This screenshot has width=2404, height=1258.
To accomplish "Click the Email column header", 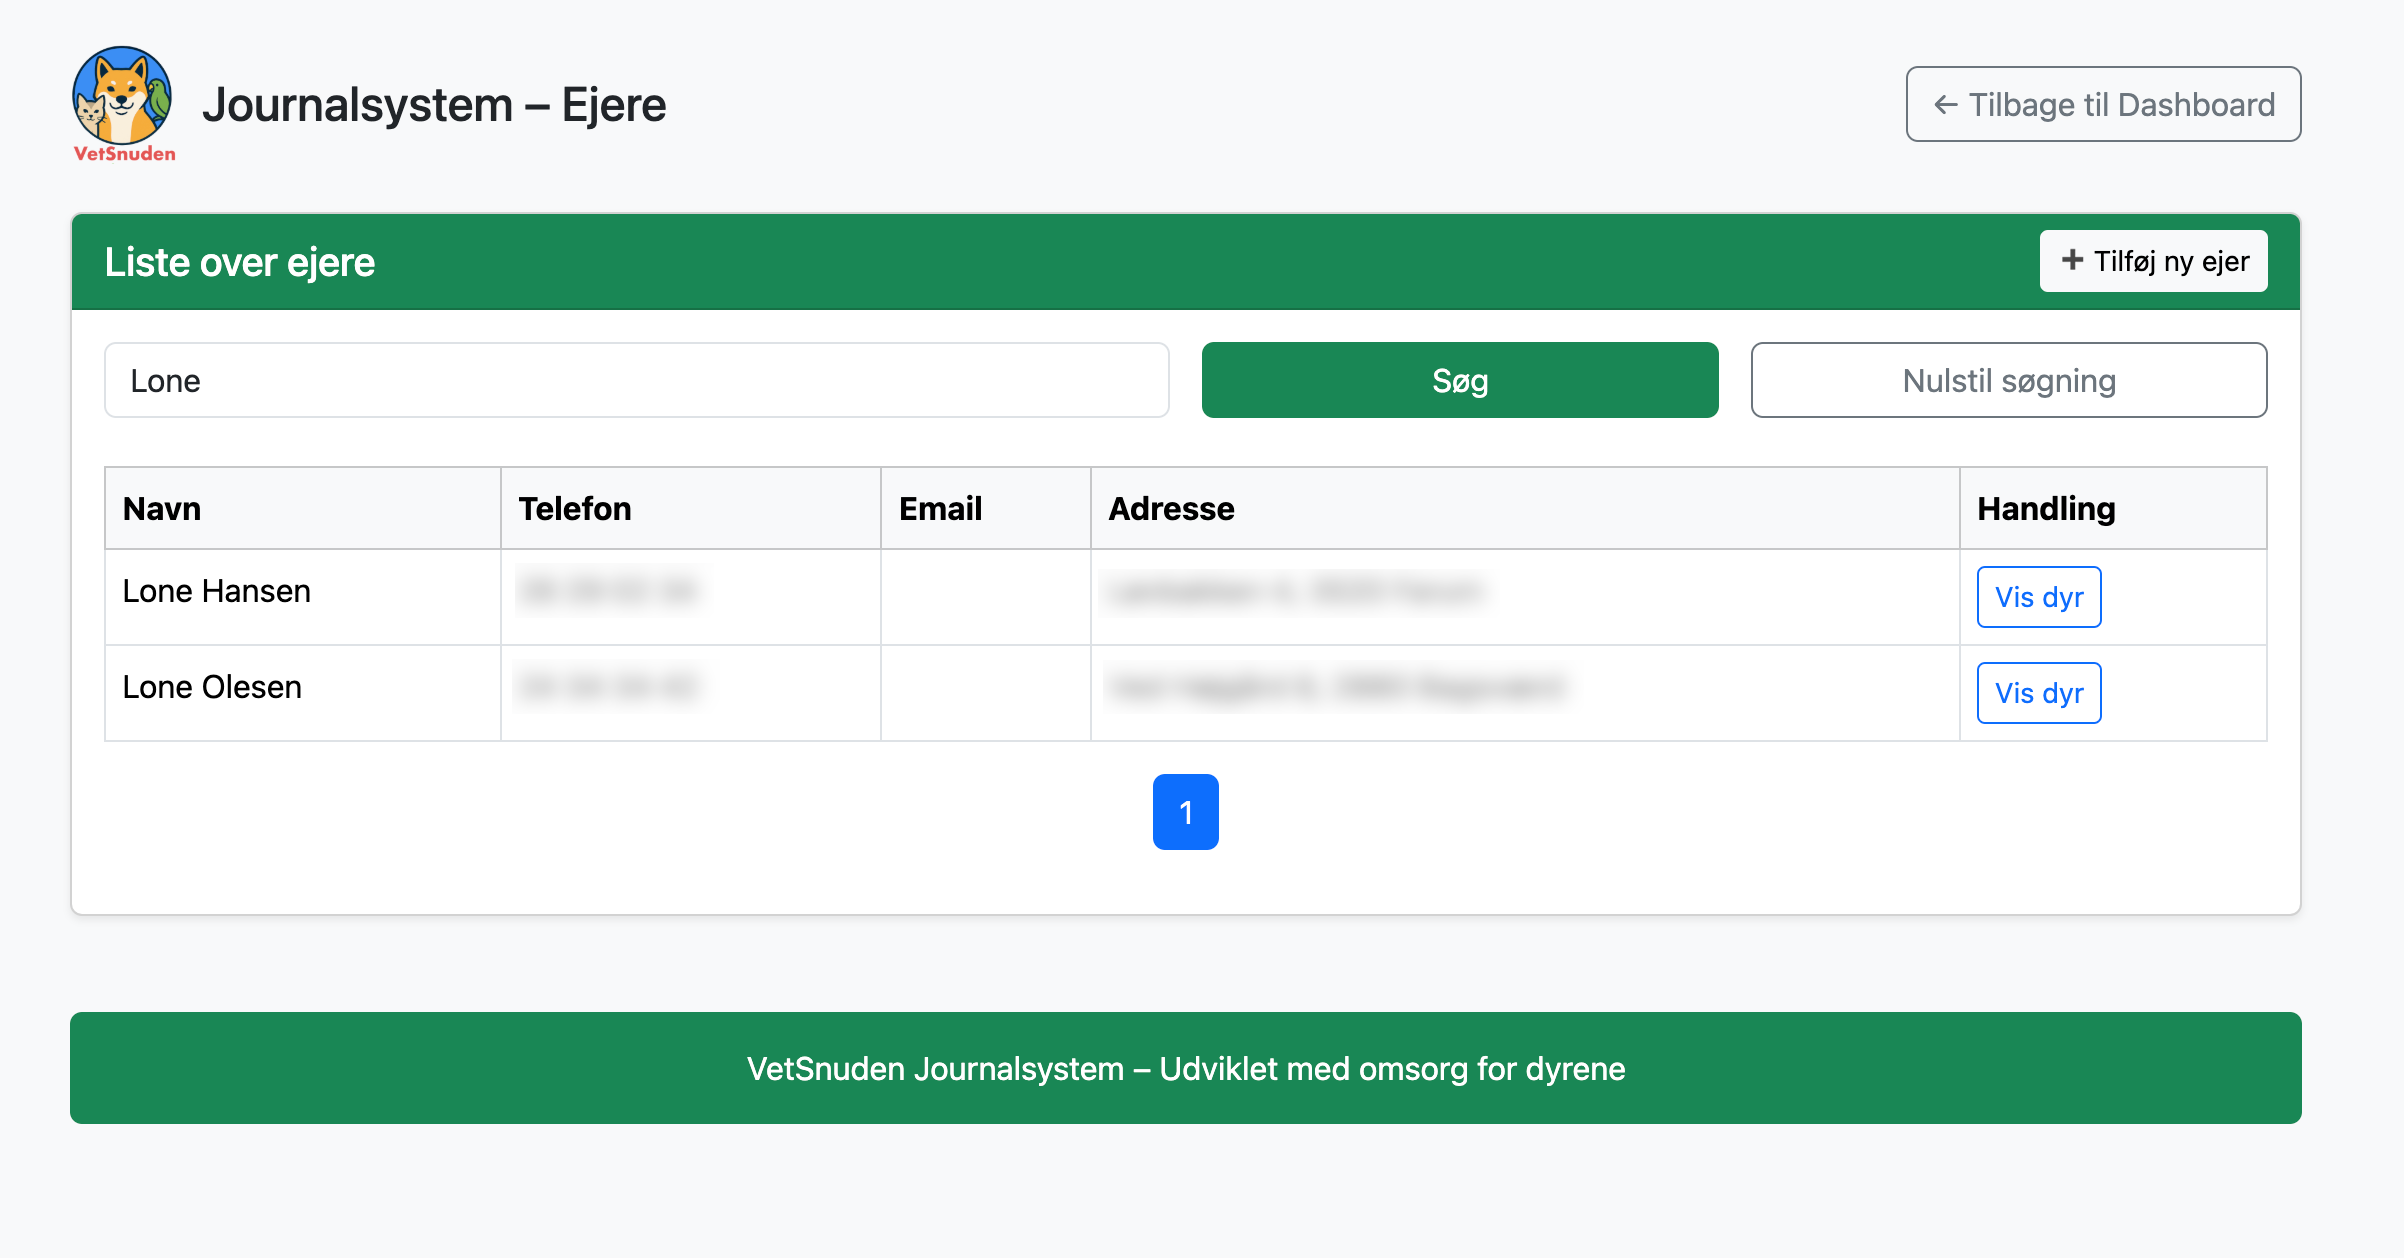I will [x=986, y=508].
